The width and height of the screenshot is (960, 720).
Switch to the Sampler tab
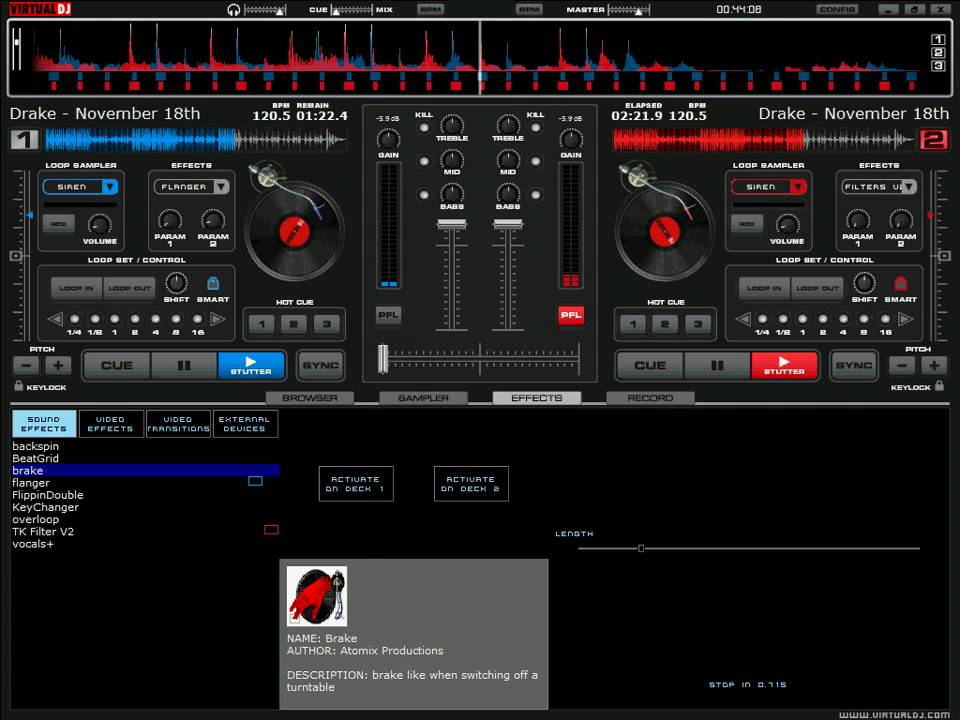click(423, 398)
